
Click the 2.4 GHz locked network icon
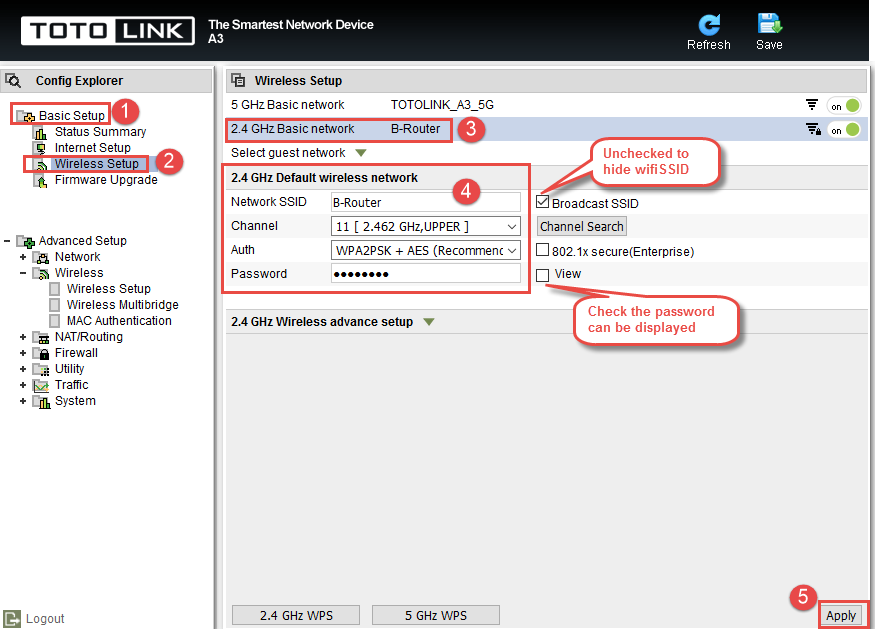(x=813, y=129)
